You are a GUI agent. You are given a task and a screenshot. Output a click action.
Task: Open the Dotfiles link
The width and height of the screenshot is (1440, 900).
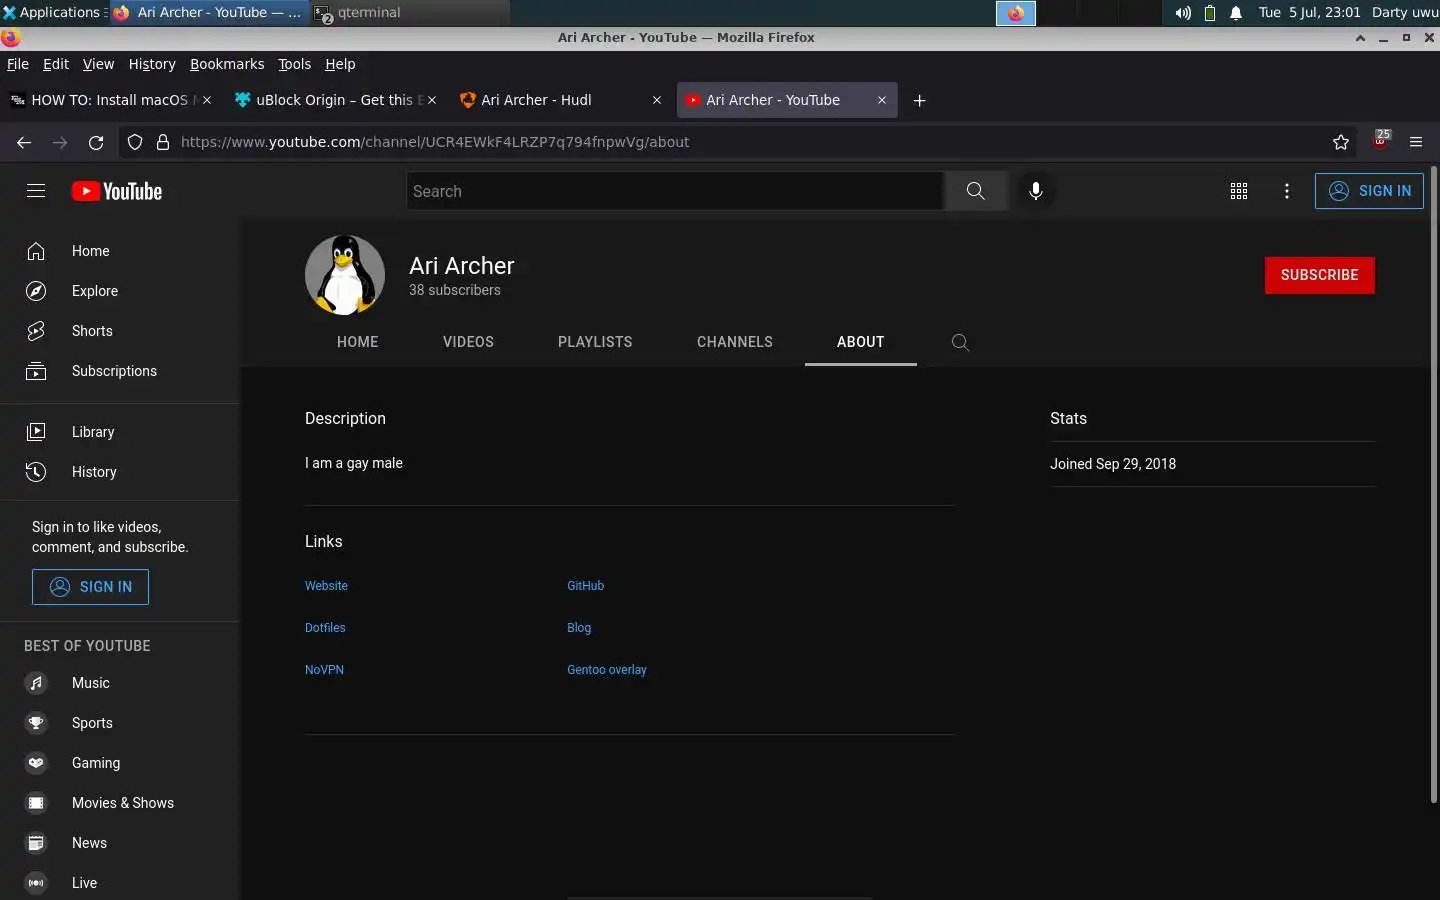[325, 628]
